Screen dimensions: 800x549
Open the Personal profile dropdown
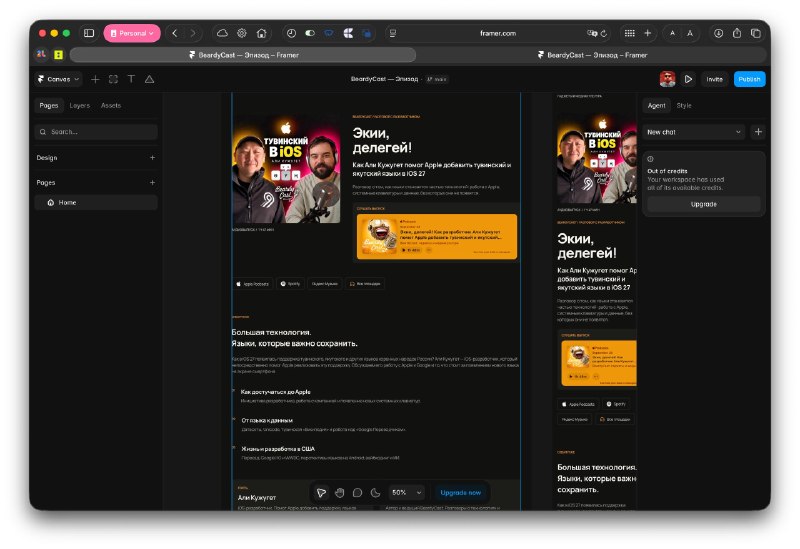click(x=132, y=33)
